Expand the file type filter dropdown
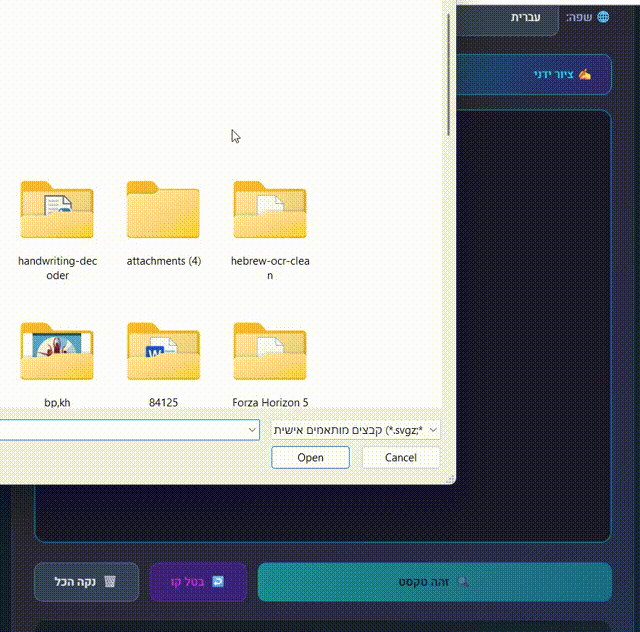 433,430
